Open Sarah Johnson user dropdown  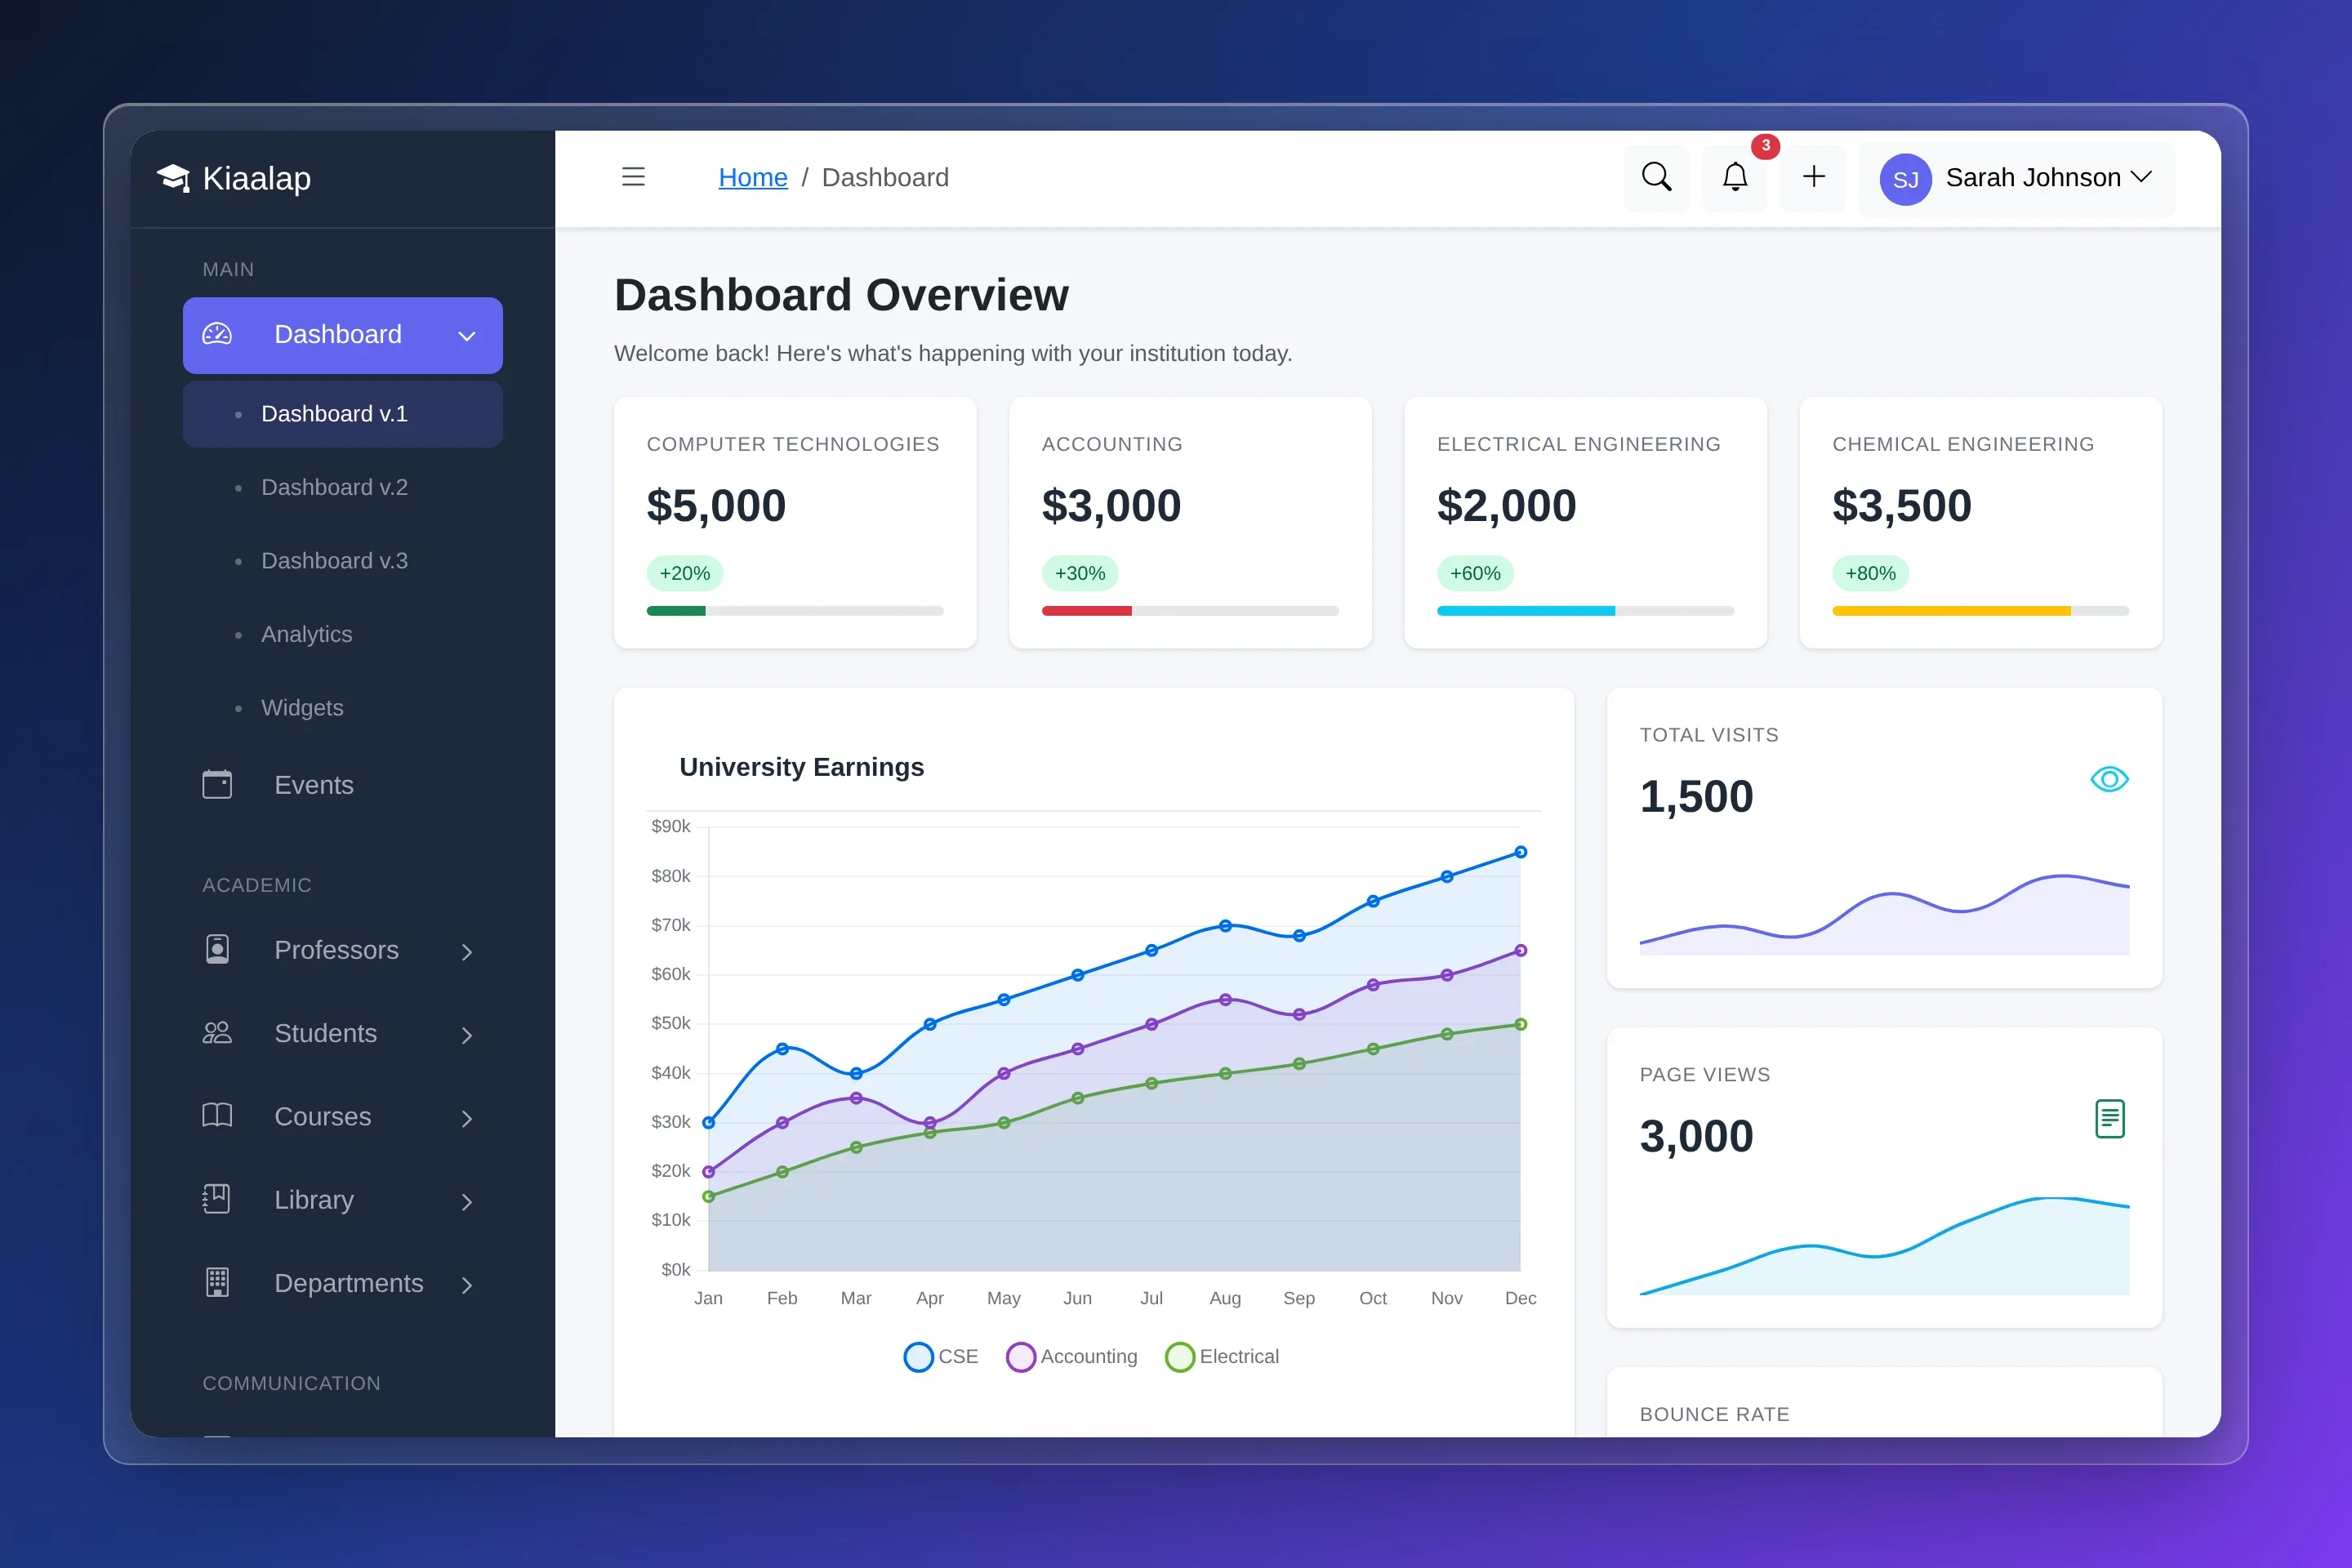pyautogui.click(x=2016, y=179)
